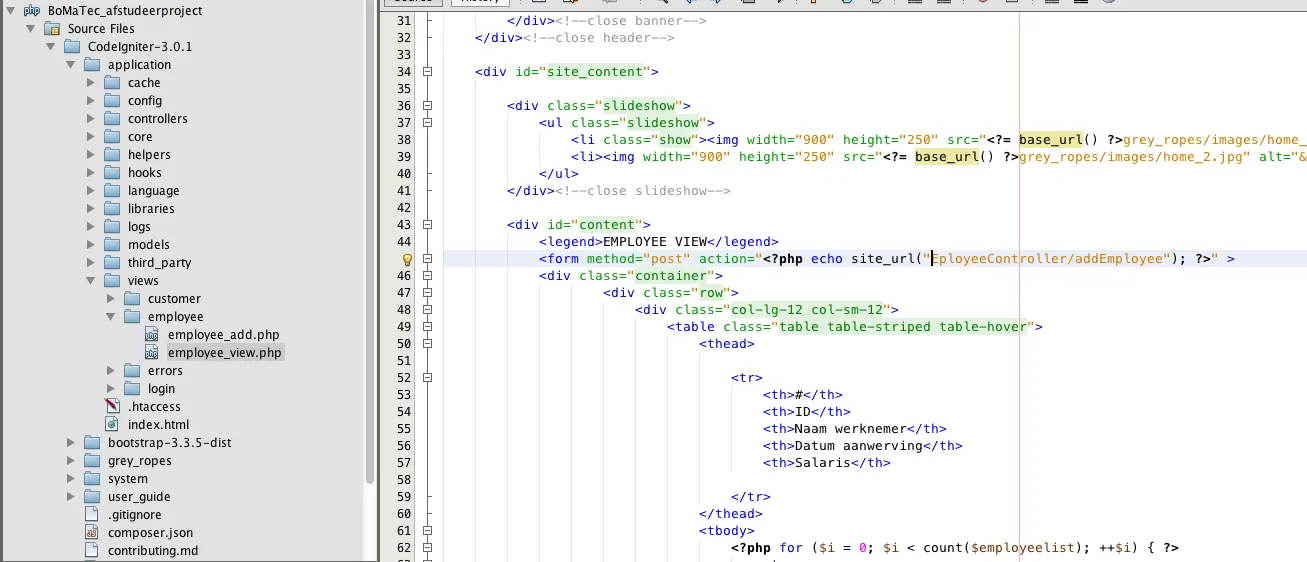Collapse the code fold at line 43
This screenshot has height=562, width=1307.
(x=428, y=225)
